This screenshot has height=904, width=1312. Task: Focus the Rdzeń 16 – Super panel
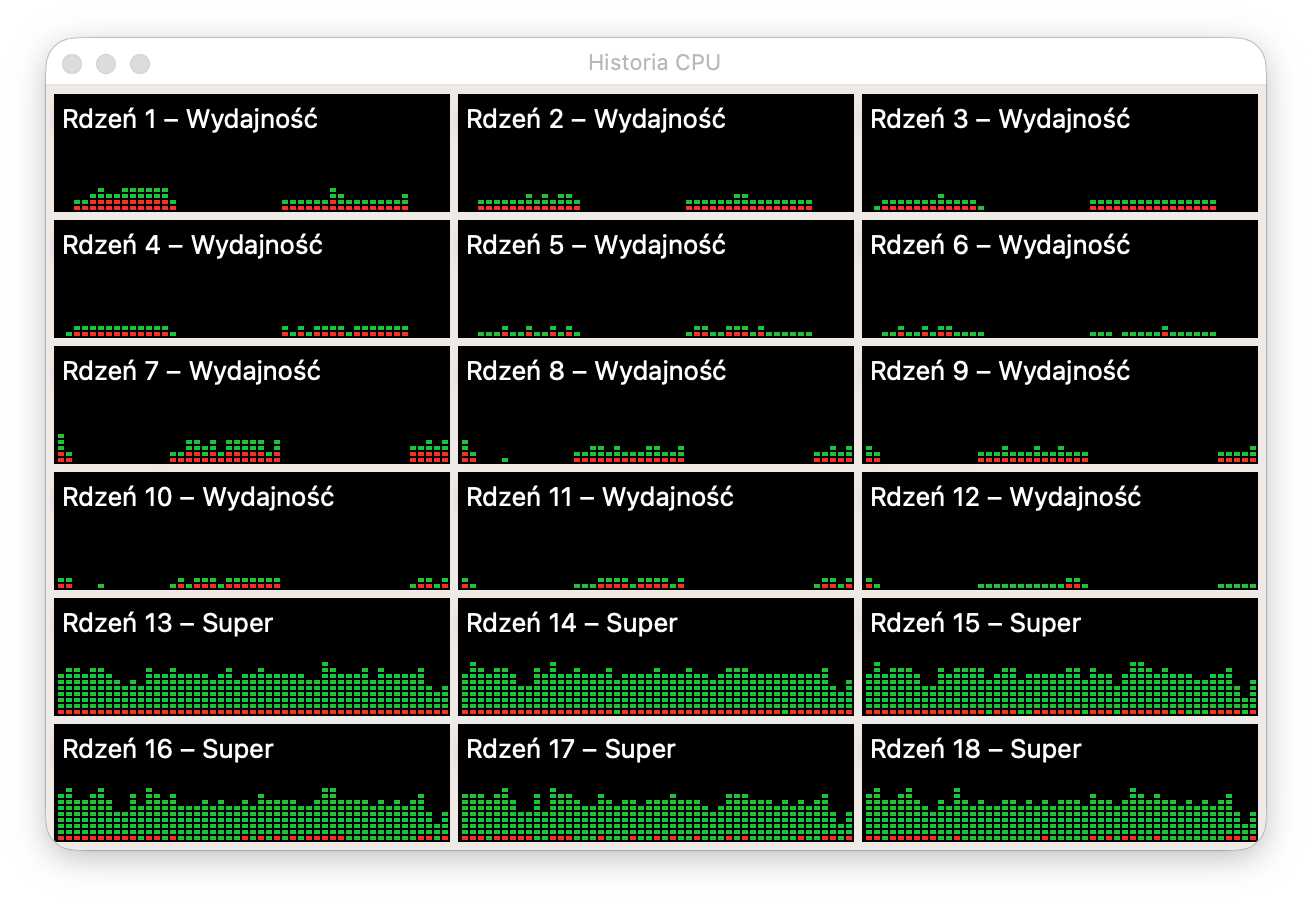[252, 783]
